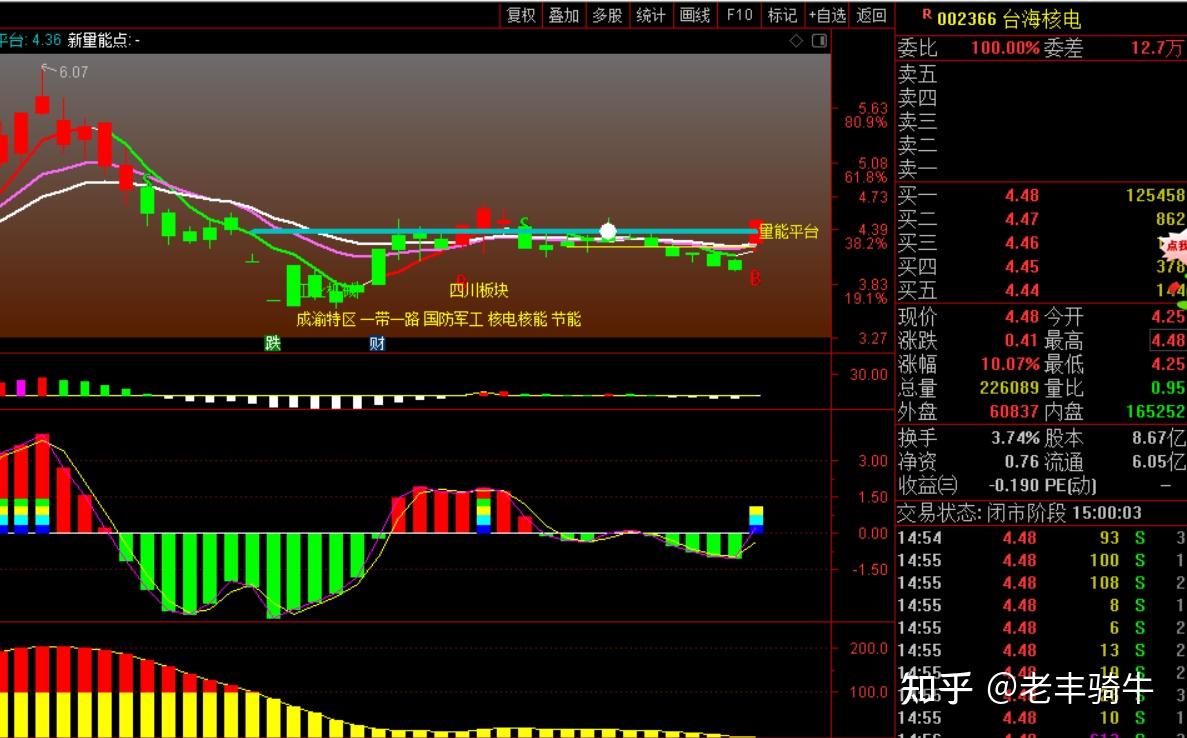
Task: Open the F10 company info
Action: pyautogui.click(x=740, y=15)
